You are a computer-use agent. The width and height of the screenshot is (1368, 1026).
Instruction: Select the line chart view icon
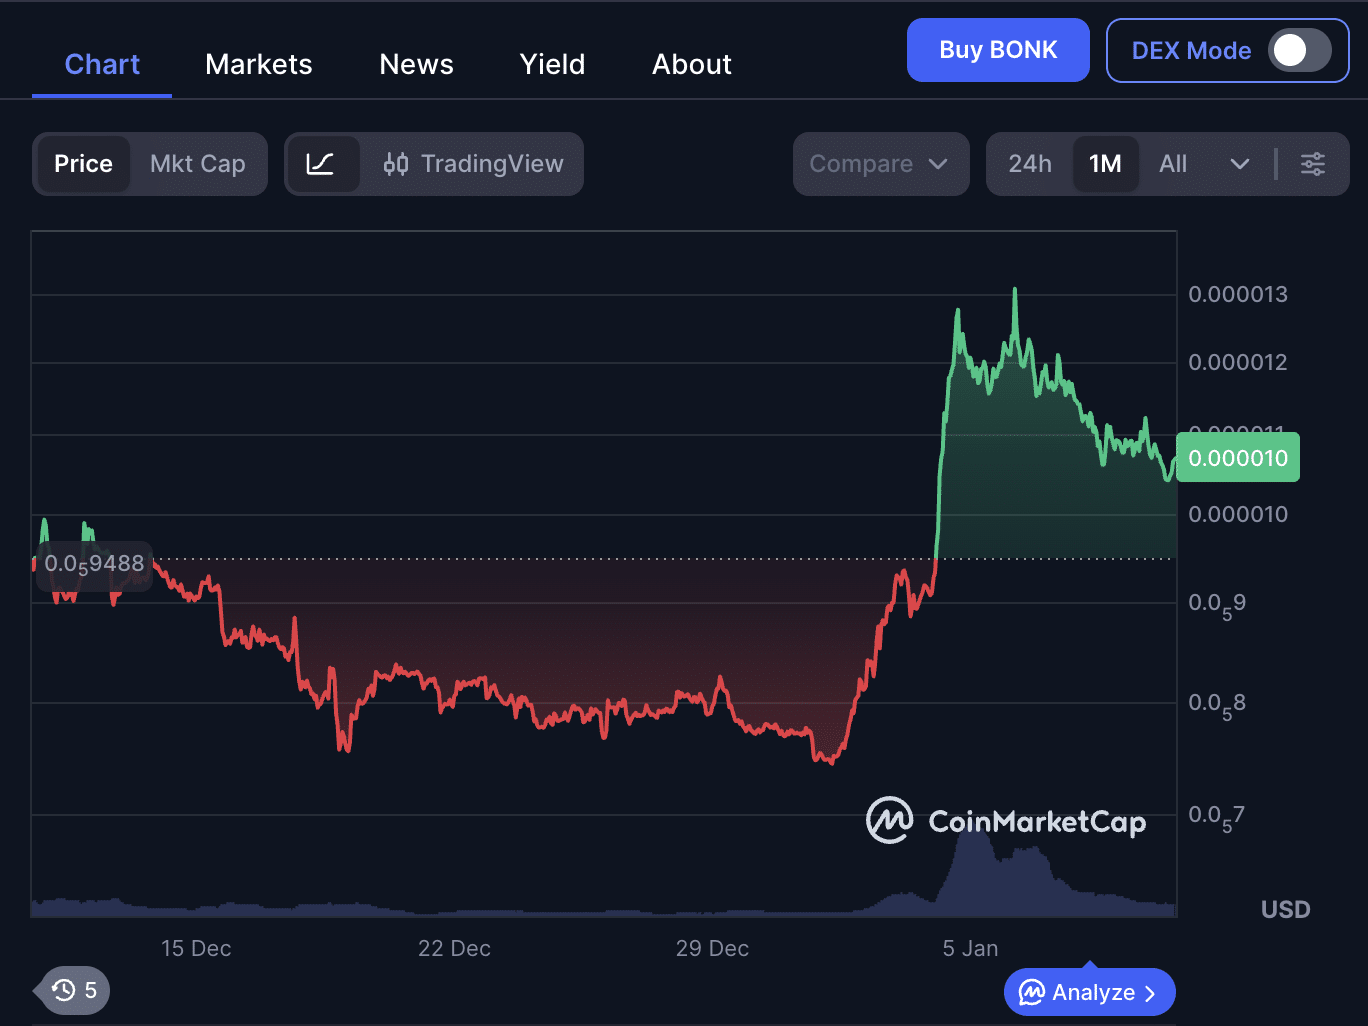324,163
